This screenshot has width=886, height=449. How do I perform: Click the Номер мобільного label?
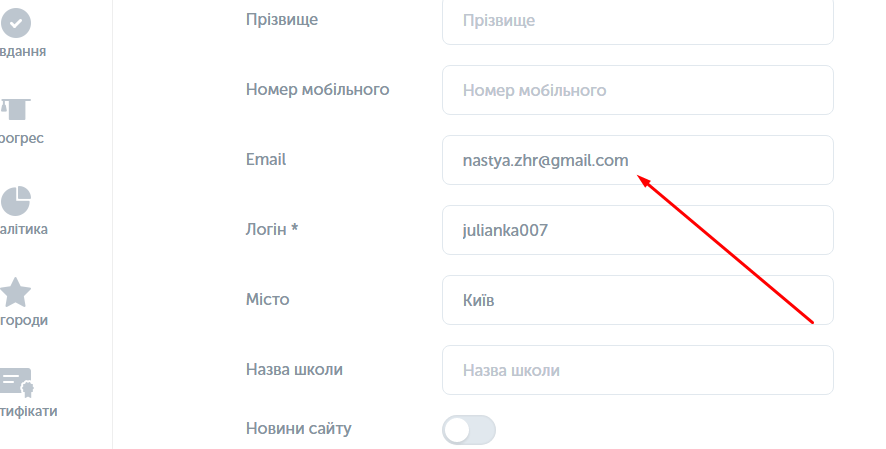pyautogui.click(x=318, y=89)
